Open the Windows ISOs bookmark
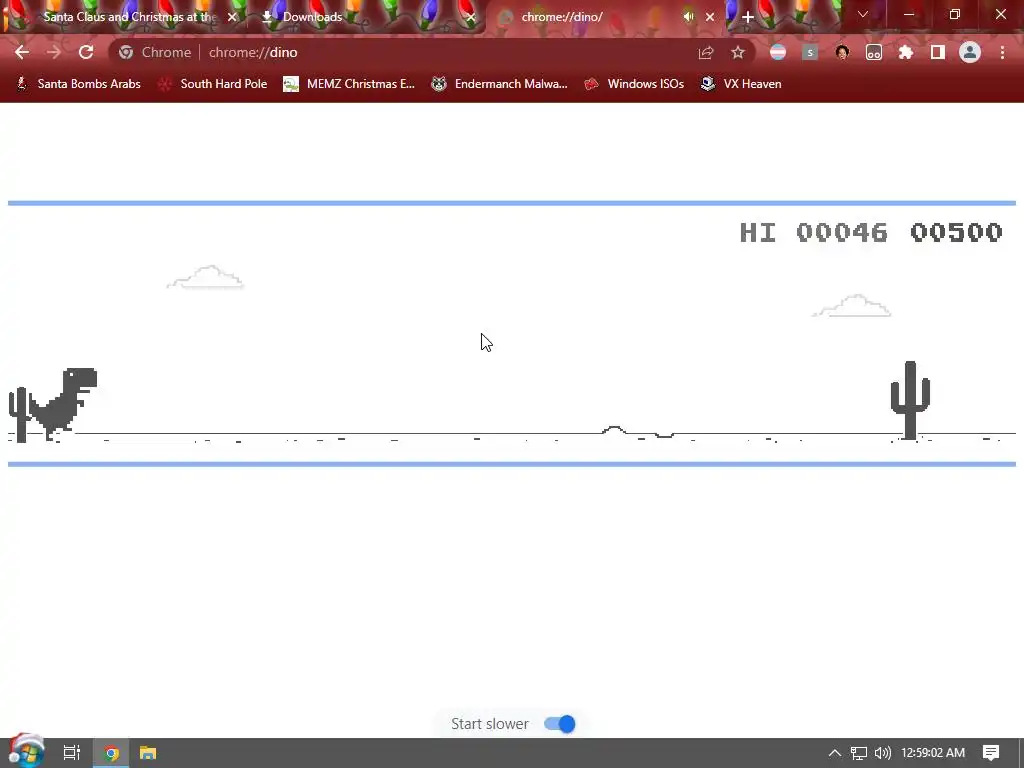Screen dimensions: 1024x768 point(634,84)
